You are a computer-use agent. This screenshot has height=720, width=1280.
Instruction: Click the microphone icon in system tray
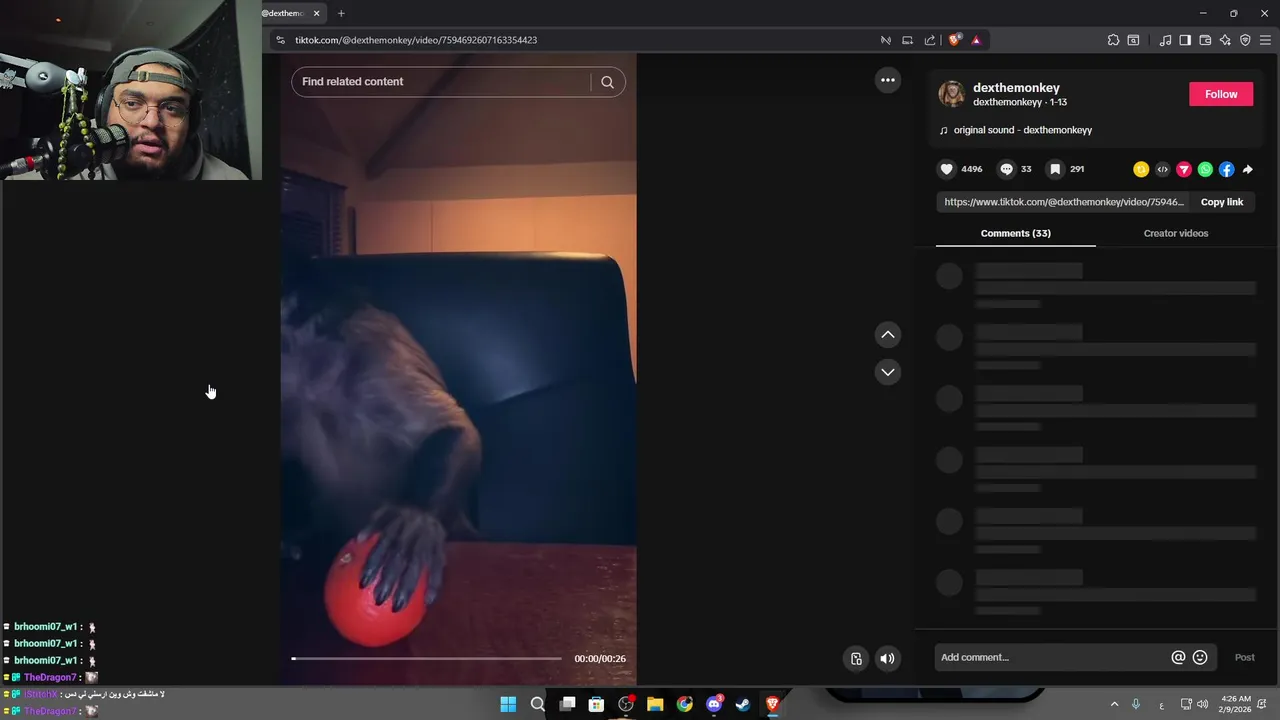click(1137, 704)
